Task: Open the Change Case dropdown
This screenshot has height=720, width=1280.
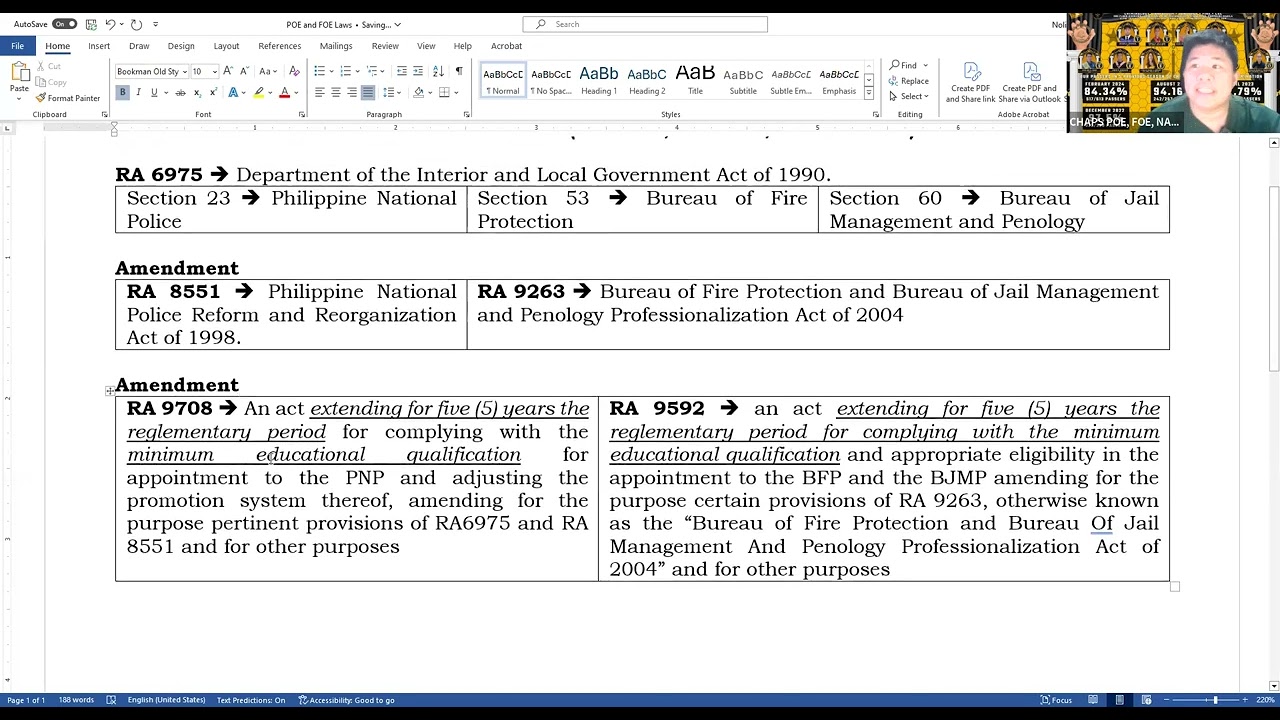Action: click(x=268, y=71)
